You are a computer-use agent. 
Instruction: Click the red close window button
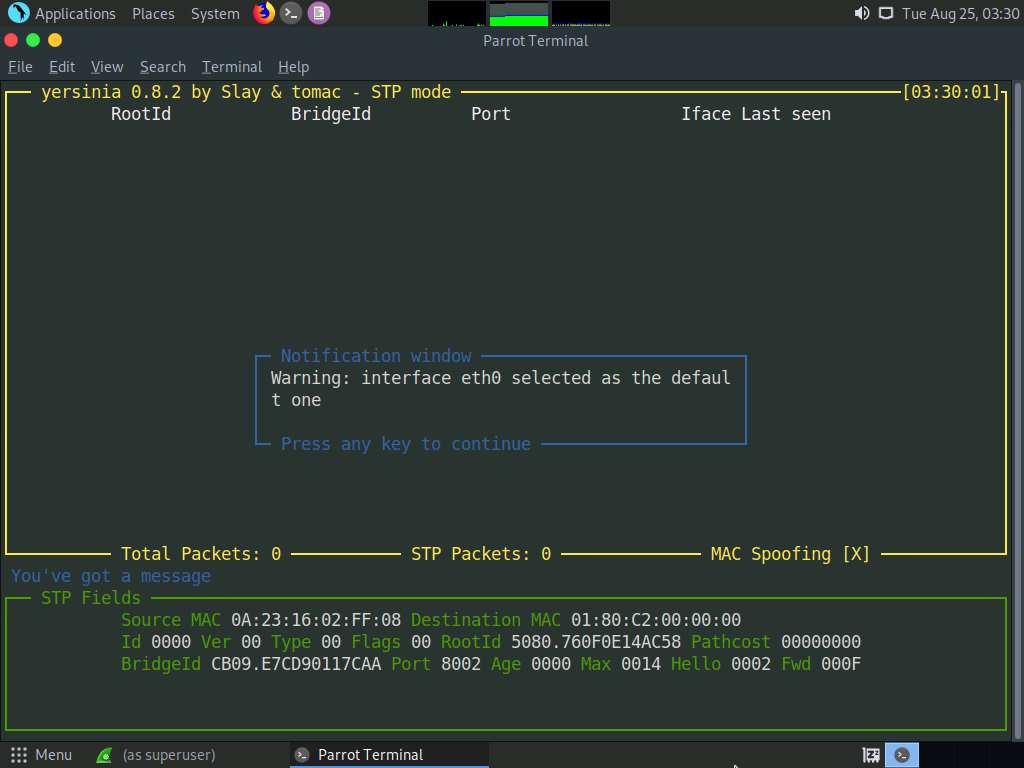point(11,40)
